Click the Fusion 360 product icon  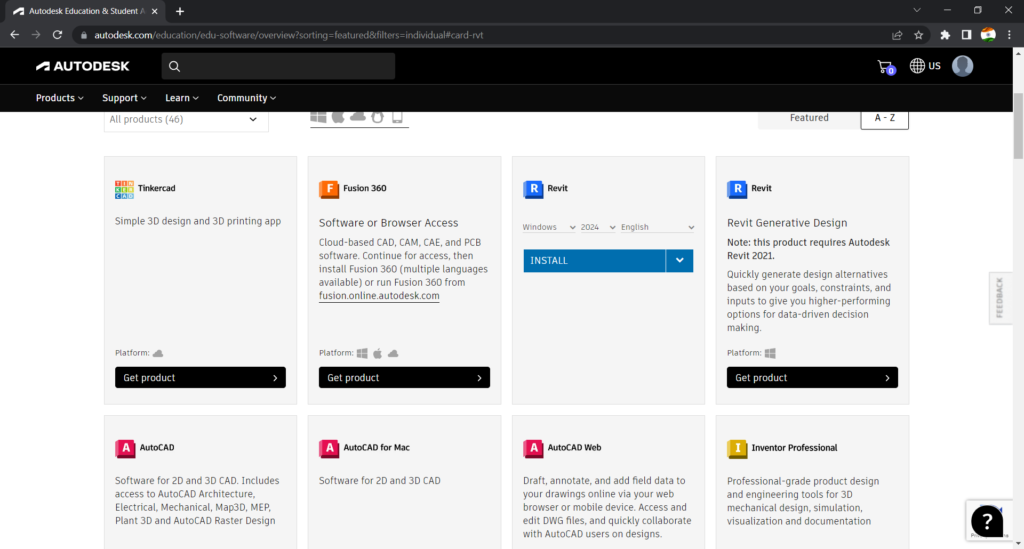tap(328, 189)
